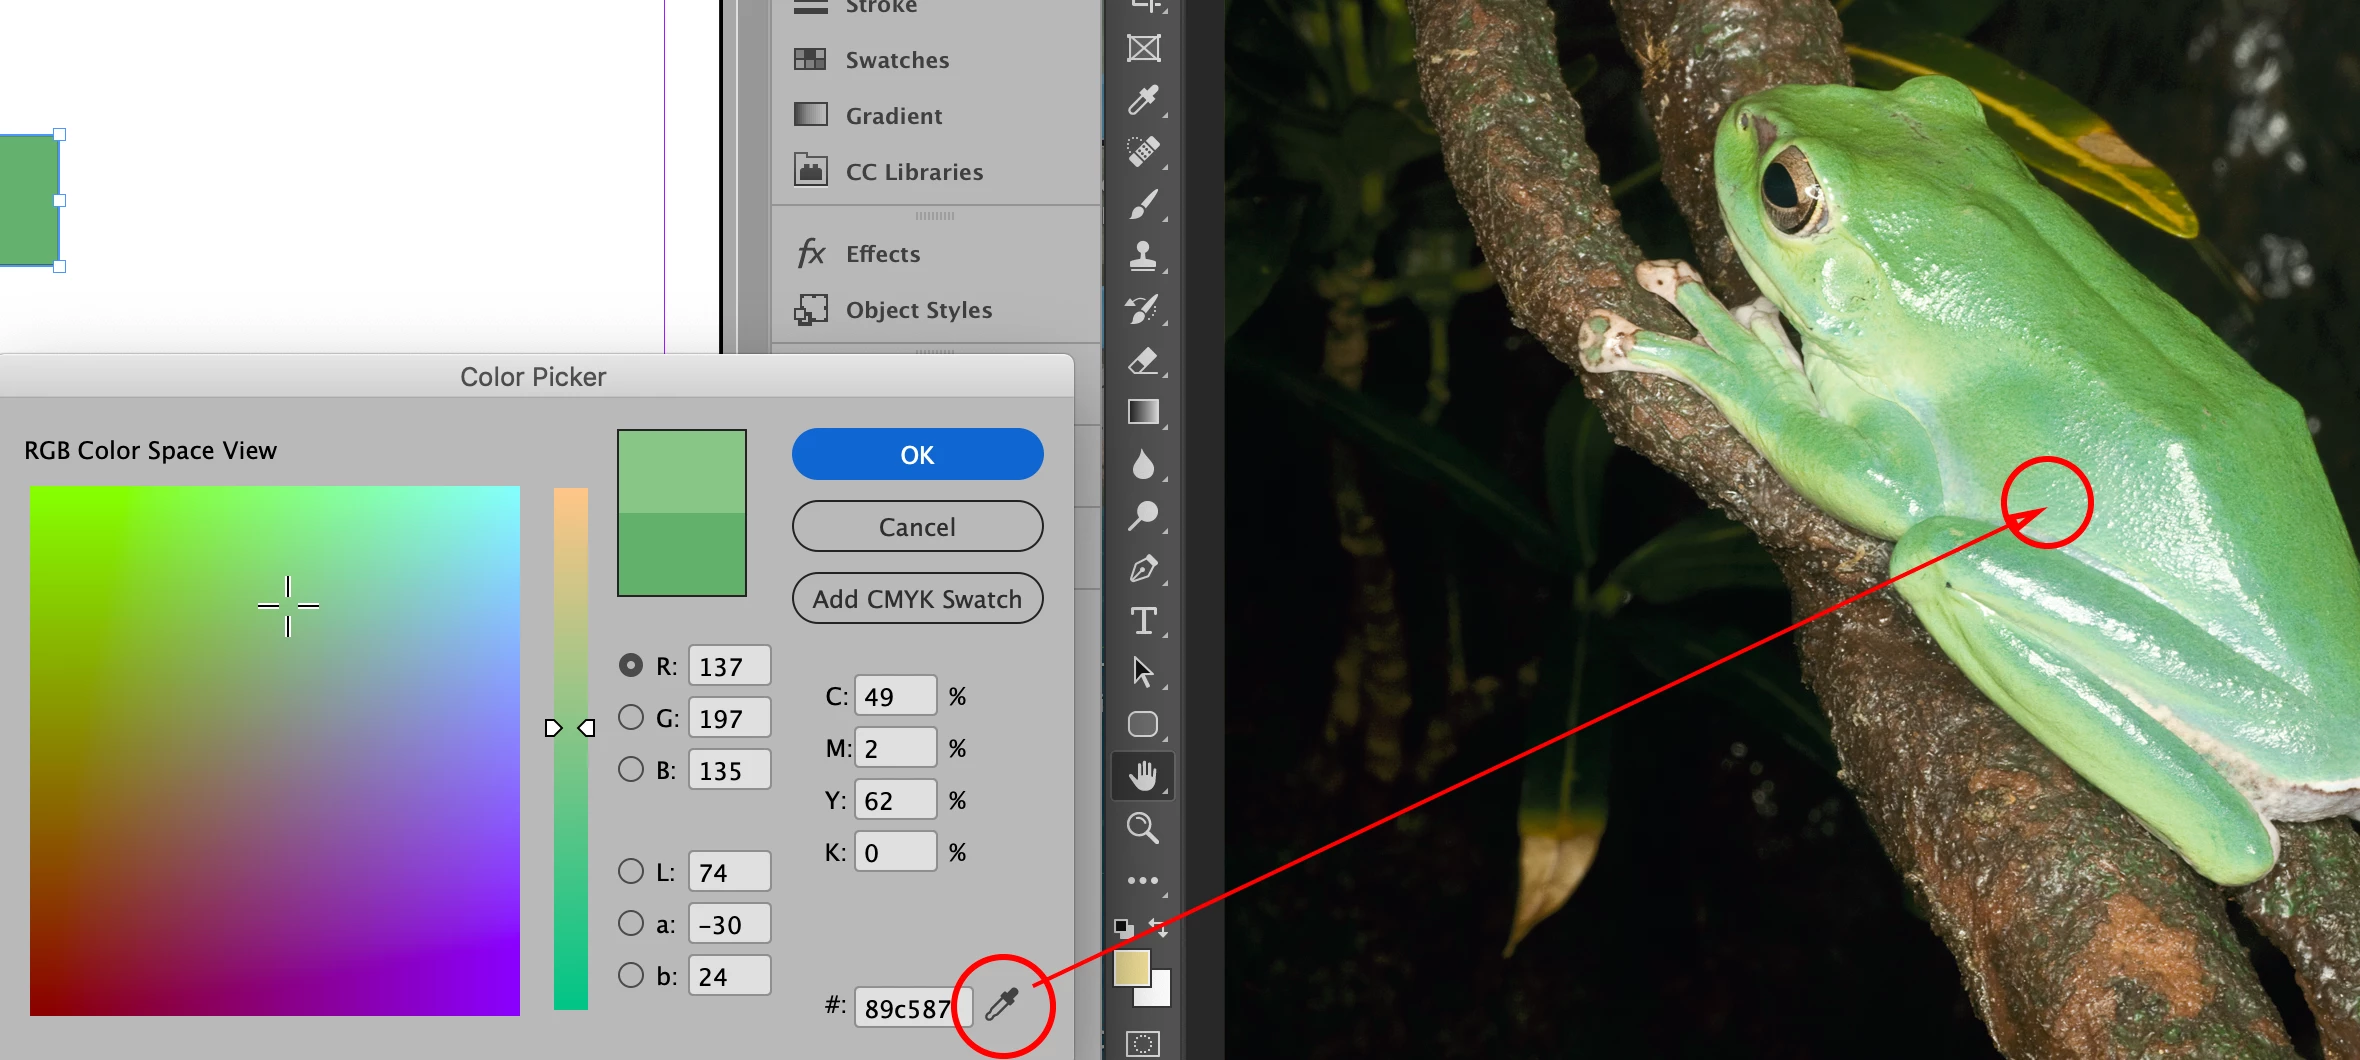The width and height of the screenshot is (2360, 1060).
Task: Select the B radio button
Action: tap(631, 769)
